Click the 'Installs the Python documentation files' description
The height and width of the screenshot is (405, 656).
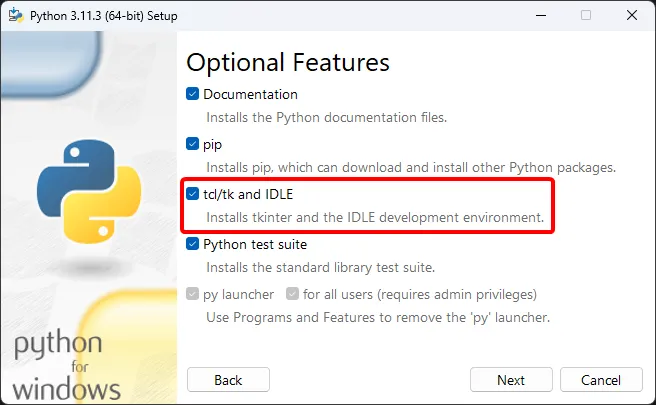point(326,117)
